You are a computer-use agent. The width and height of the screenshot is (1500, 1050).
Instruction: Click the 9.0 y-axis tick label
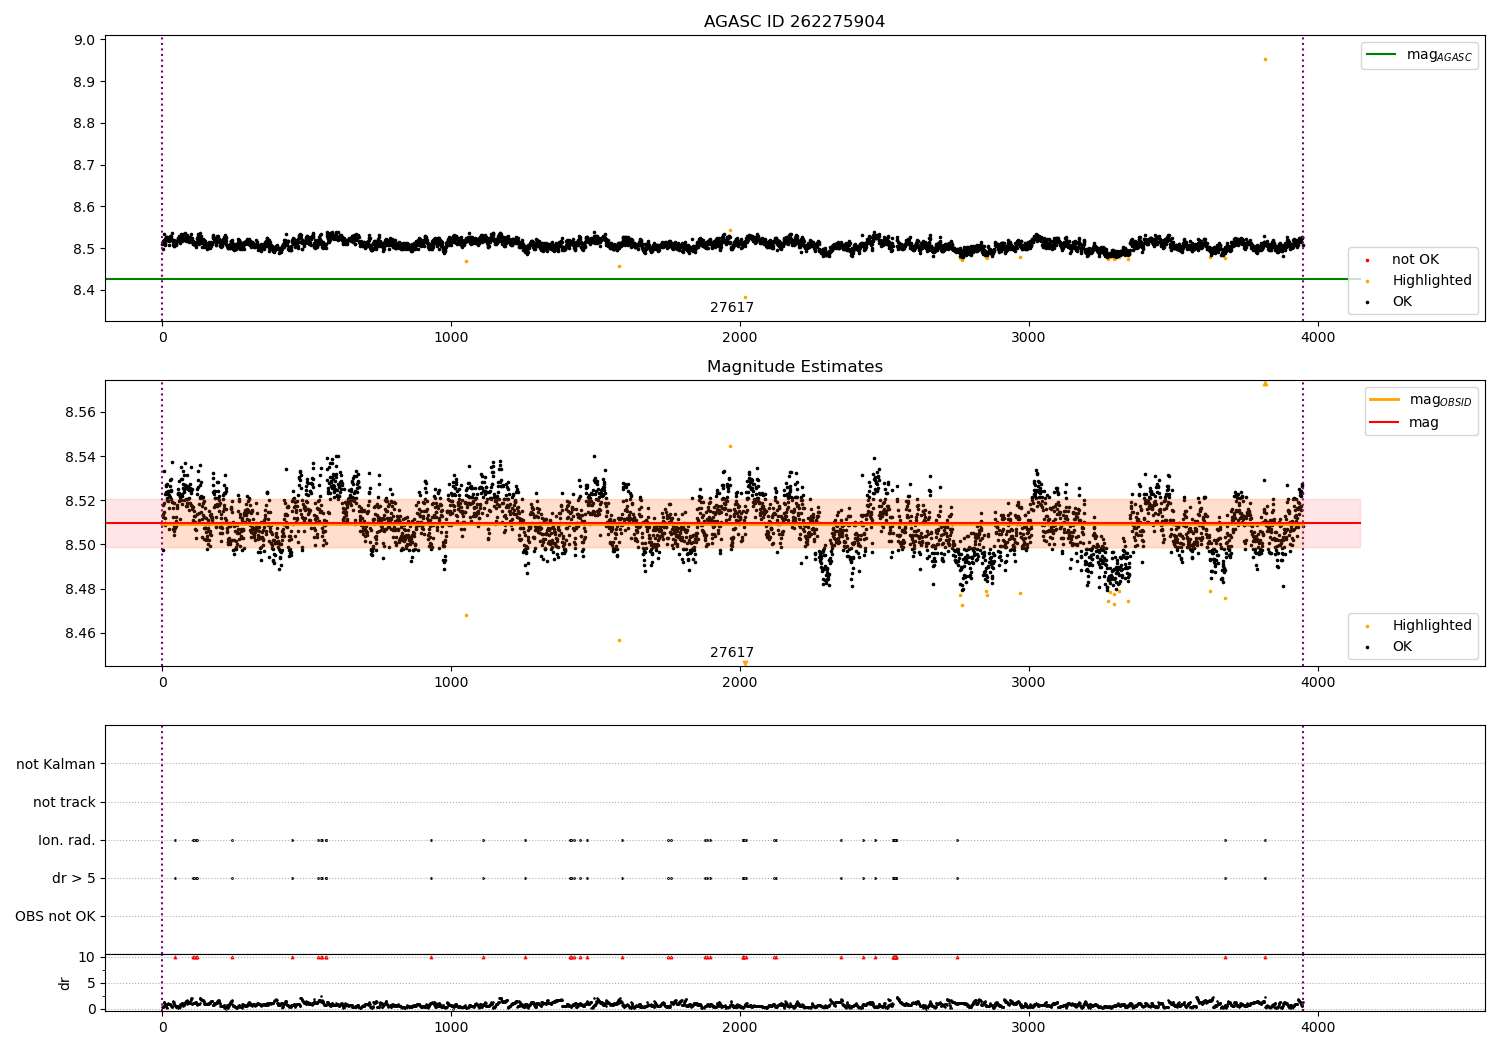tap(84, 41)
